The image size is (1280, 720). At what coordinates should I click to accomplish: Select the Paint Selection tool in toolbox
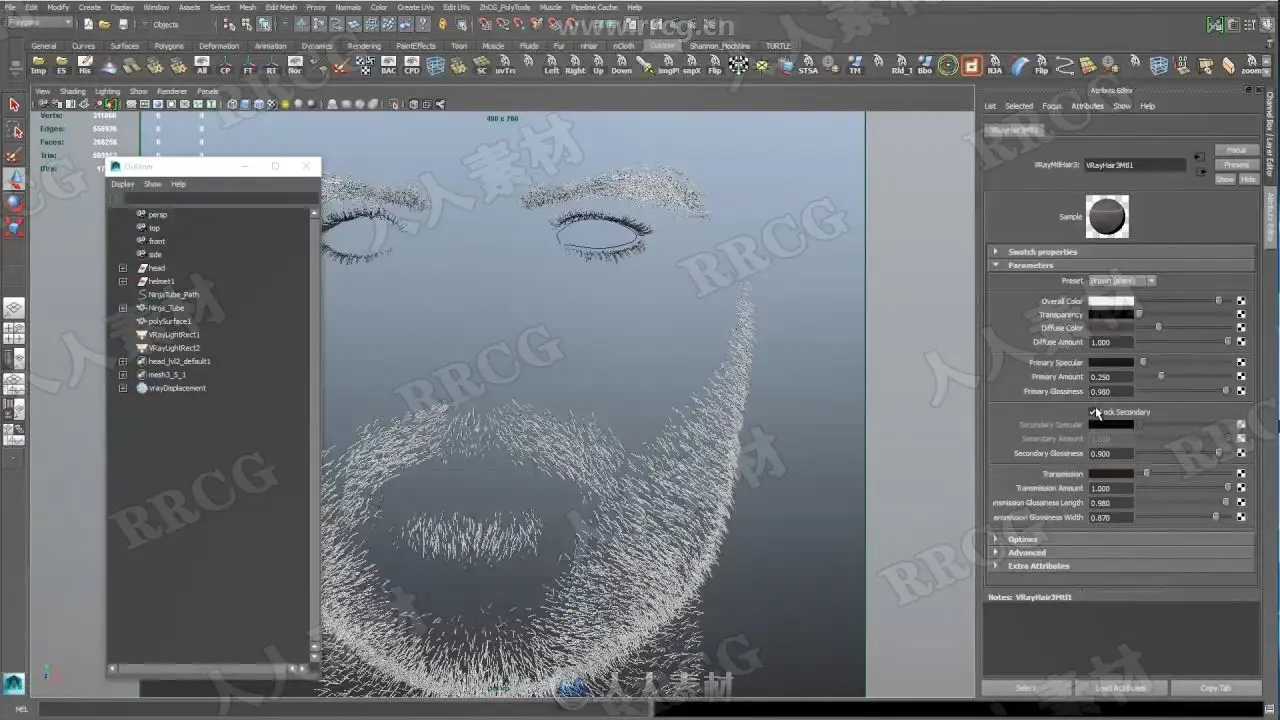tap(14, 155)
